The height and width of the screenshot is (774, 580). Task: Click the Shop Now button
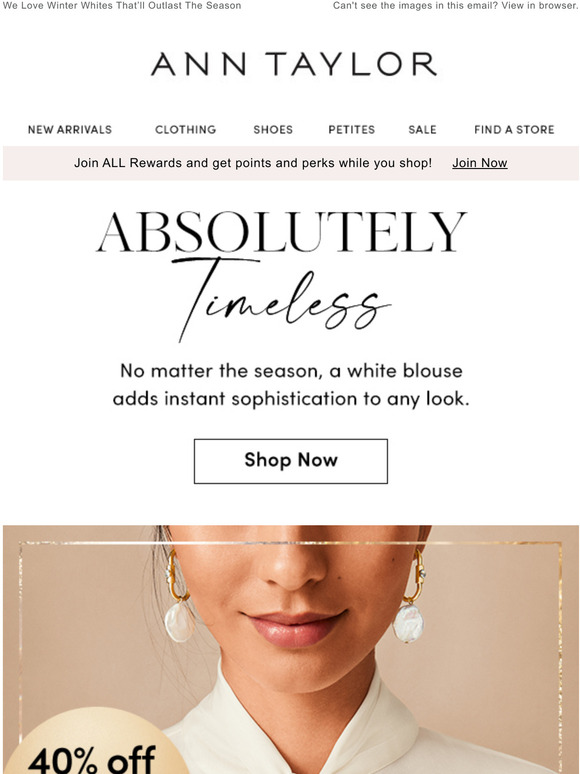(291, 461)
